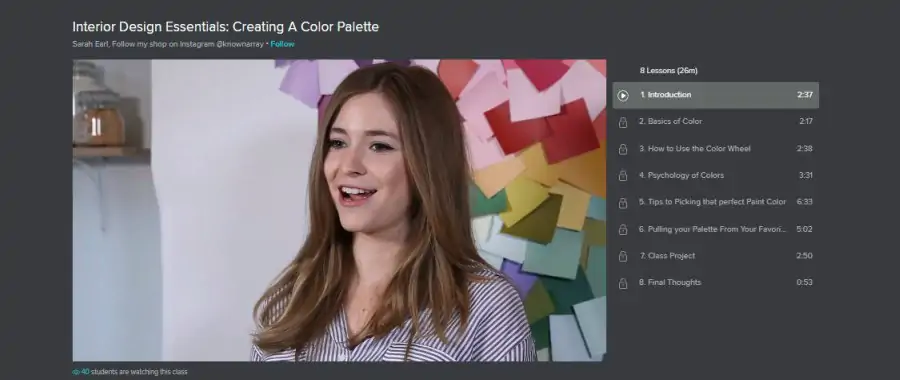Viewport: 900px width, 380px height.
Task: Click lock icon next to Basics of Color
Action: click(x=623, y=122)
